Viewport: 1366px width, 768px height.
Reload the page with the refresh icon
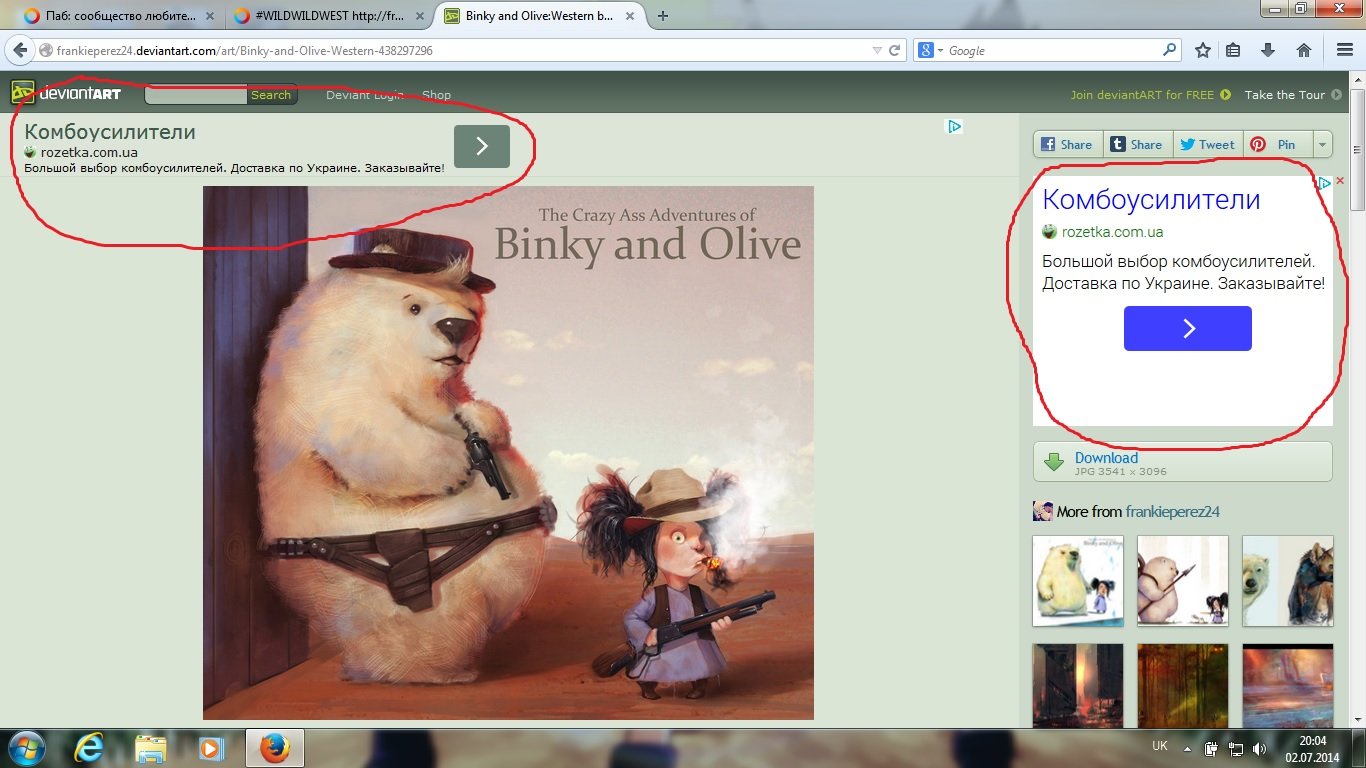tap(895, 50)
